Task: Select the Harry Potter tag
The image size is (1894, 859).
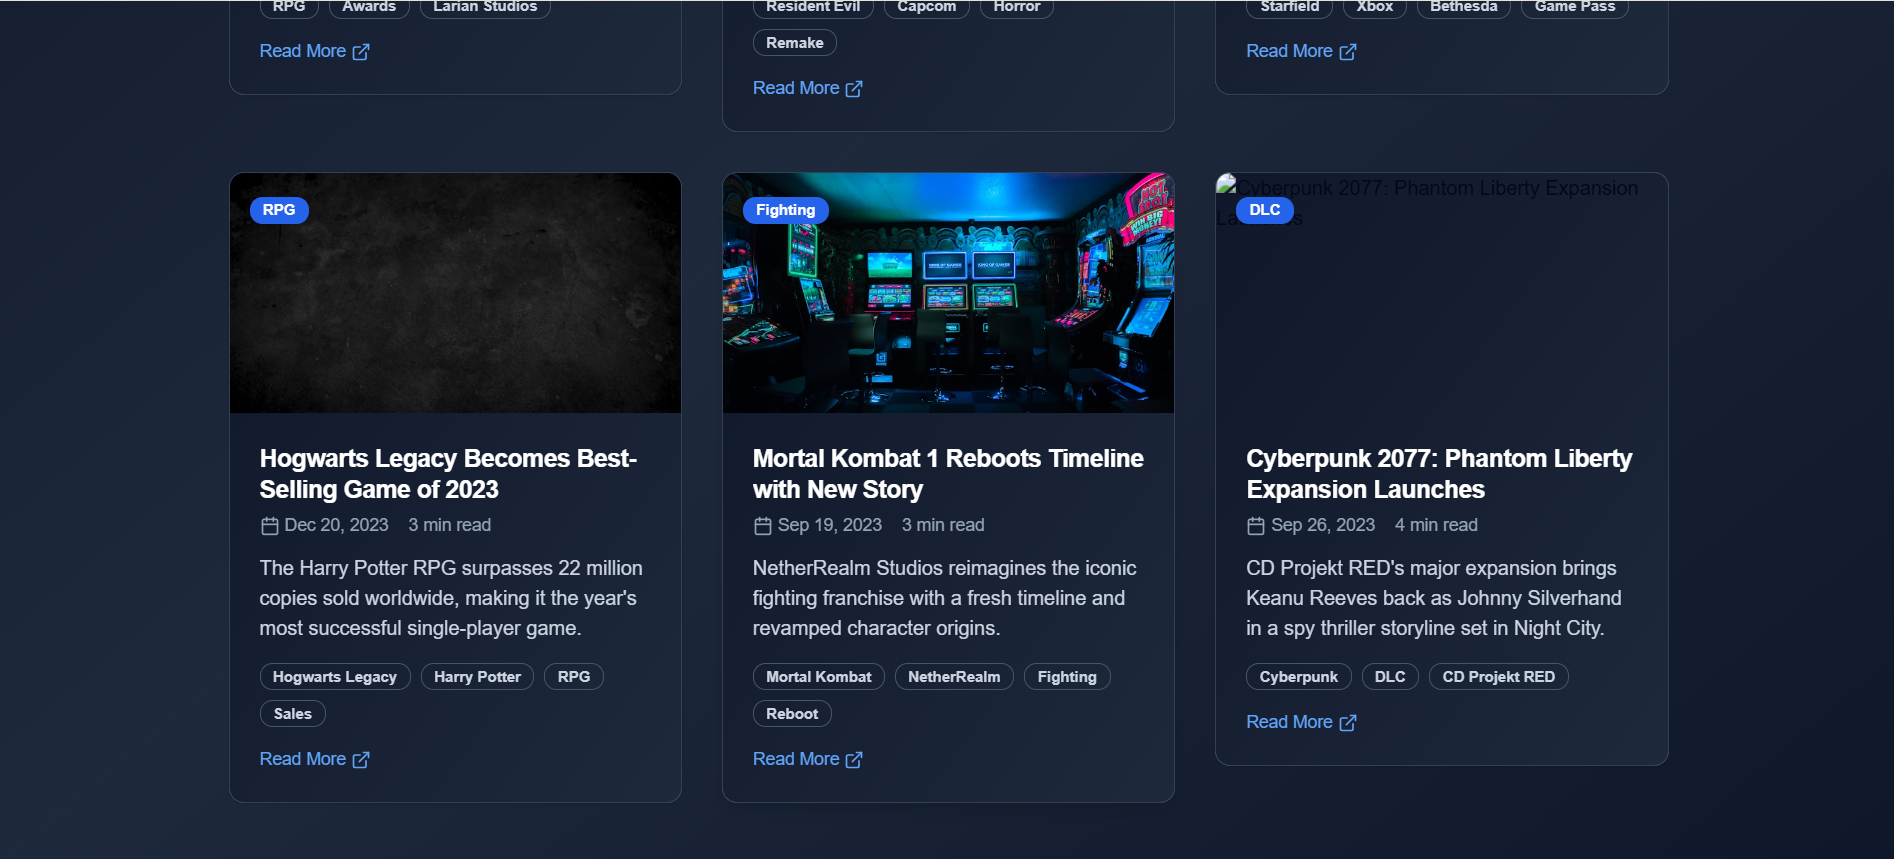Action: 477,677
